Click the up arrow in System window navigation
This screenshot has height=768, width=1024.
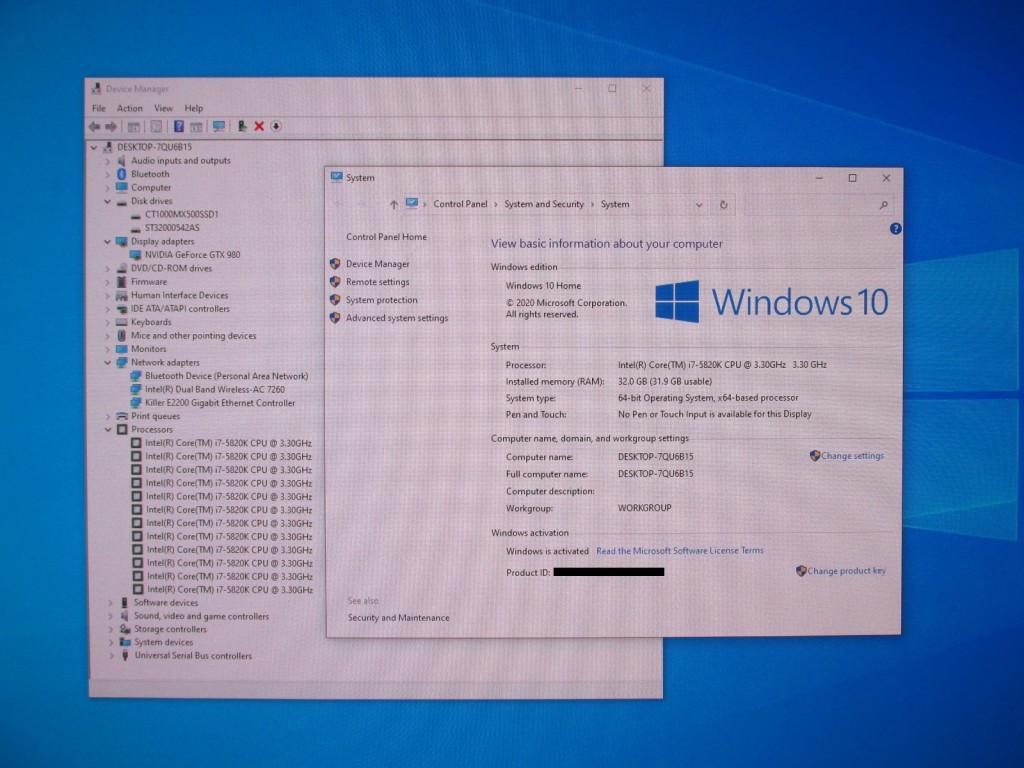click(394, 205)
